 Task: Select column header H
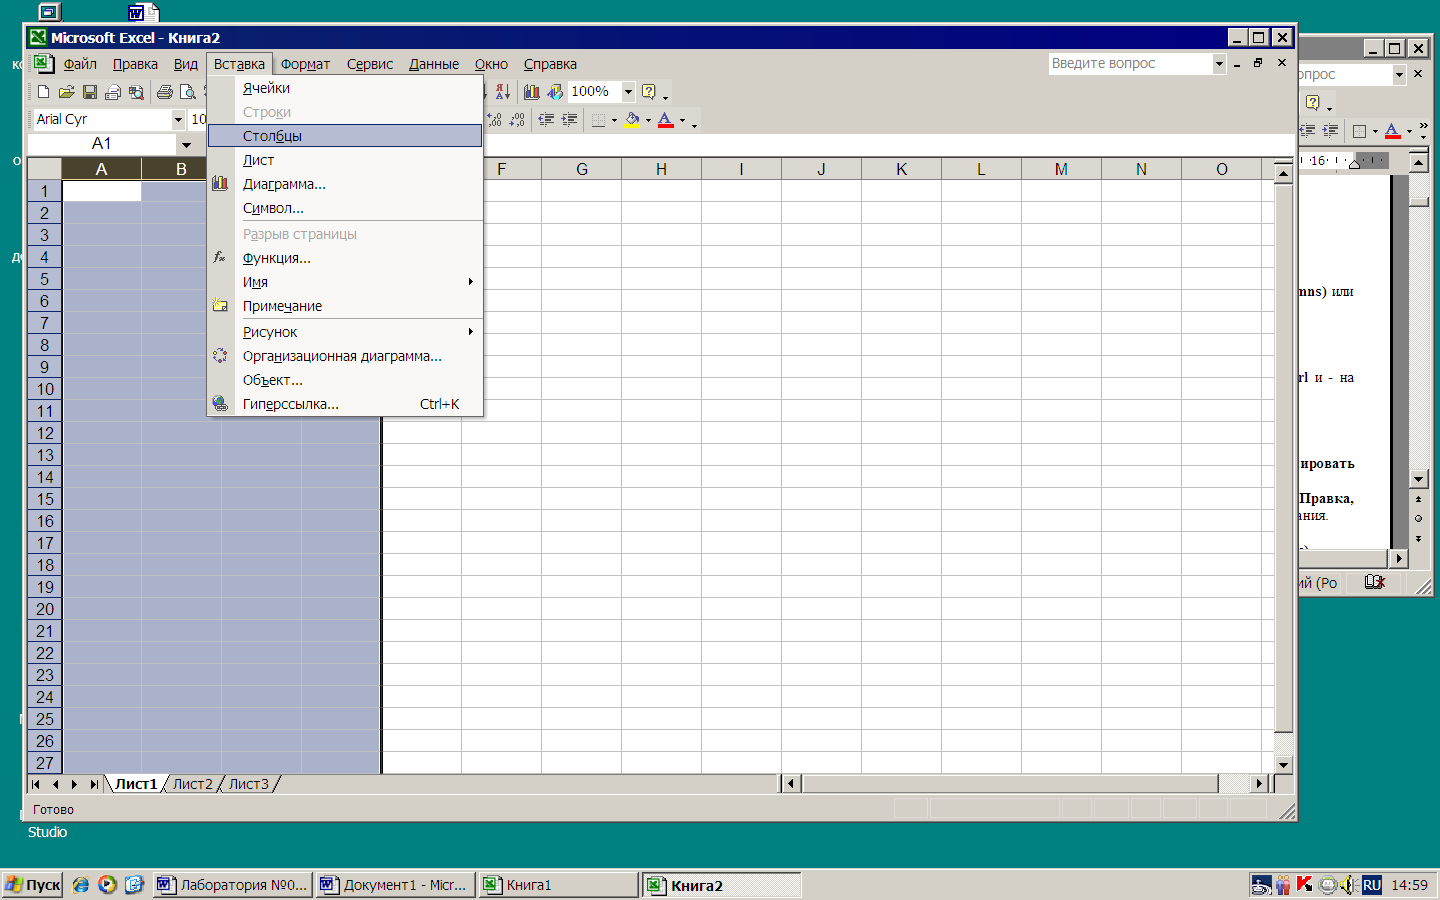click(x=661, y=169)
